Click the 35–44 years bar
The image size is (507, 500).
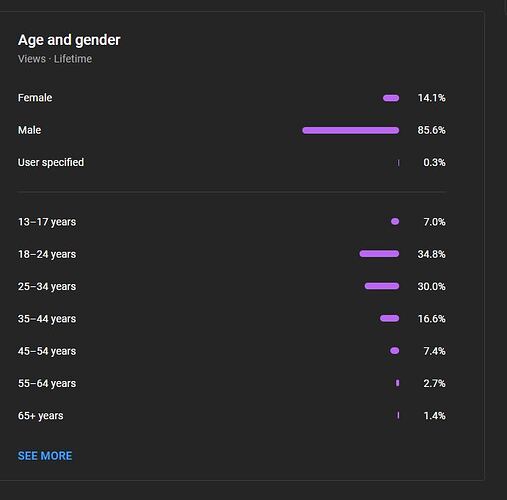coord(390,318)
